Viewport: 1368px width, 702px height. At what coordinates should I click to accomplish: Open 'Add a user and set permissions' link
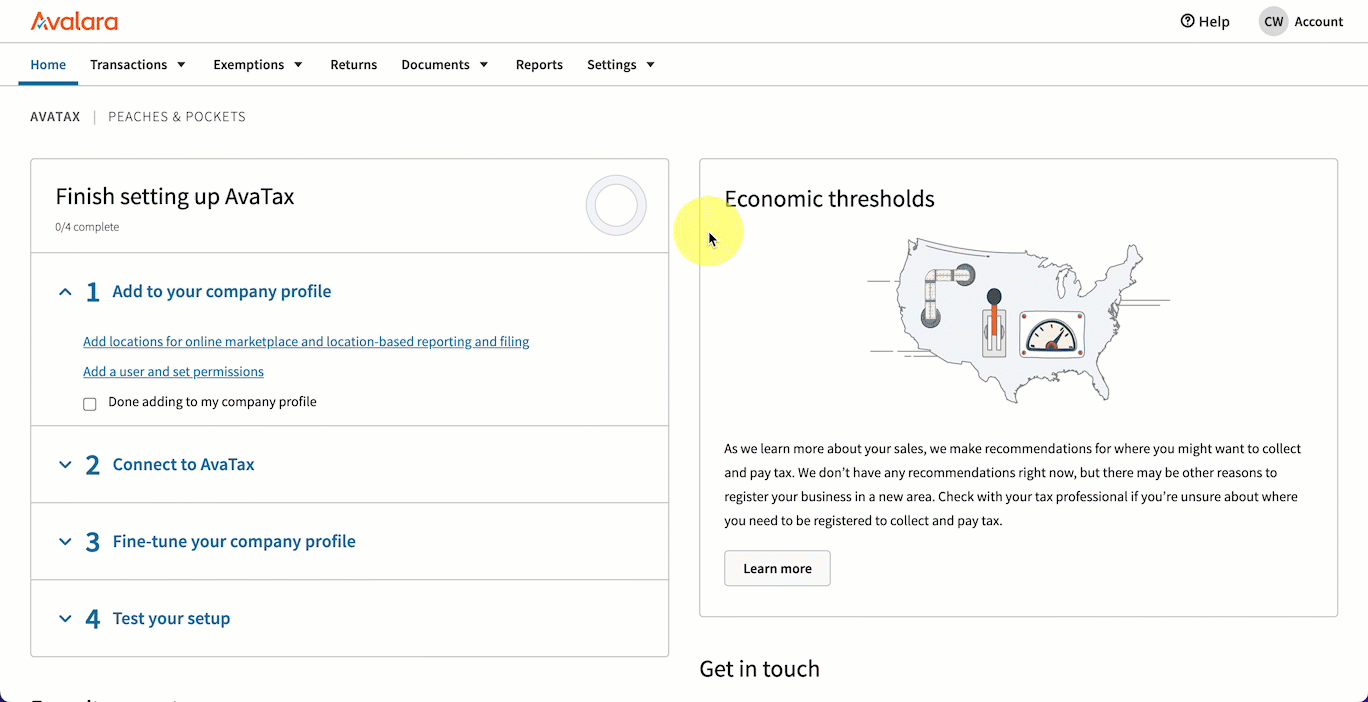173,372
